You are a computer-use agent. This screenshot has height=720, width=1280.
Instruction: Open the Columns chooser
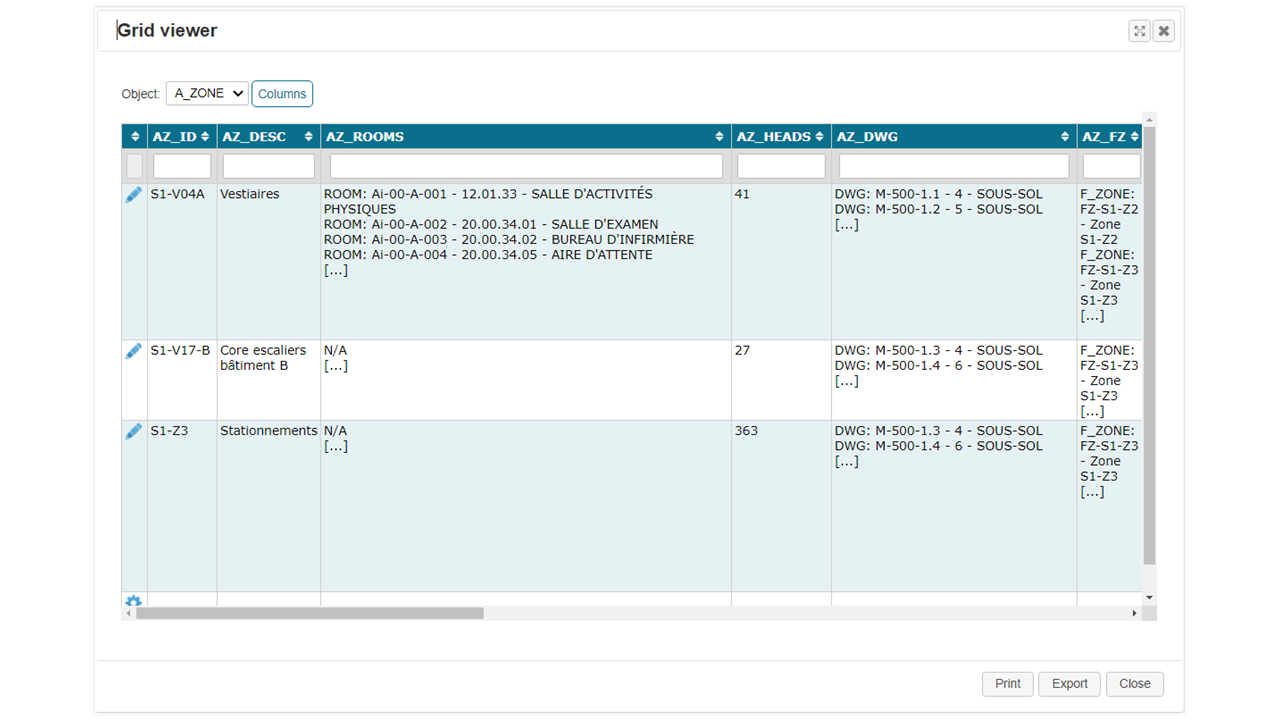[x=282, y=94]
